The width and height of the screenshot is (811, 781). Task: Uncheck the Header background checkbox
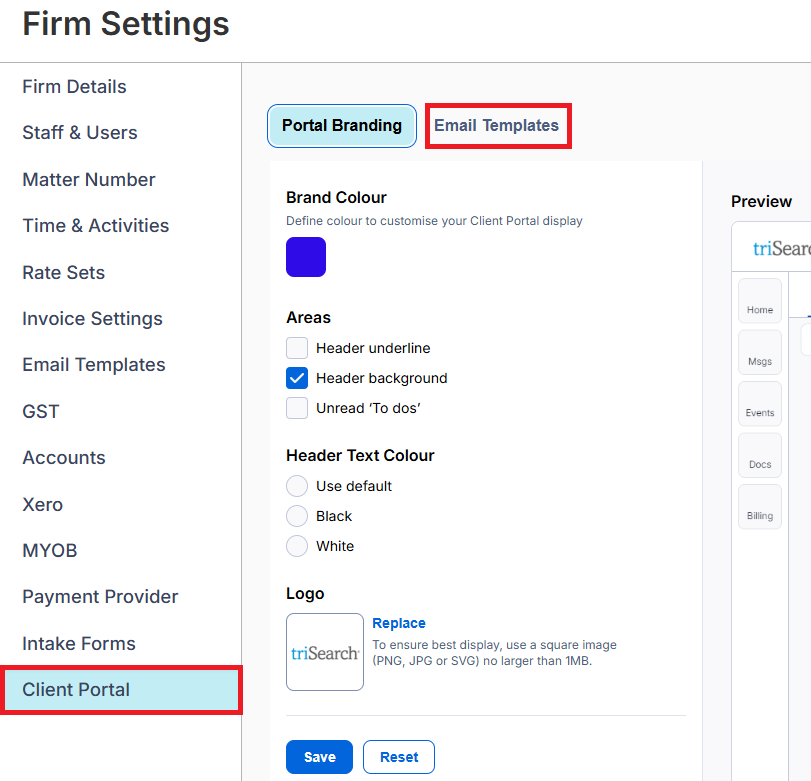point(297,378)
